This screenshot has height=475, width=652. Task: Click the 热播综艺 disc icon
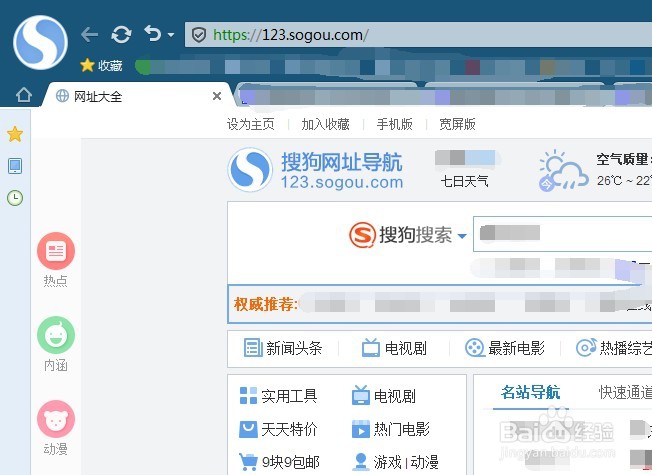(586, 348)
